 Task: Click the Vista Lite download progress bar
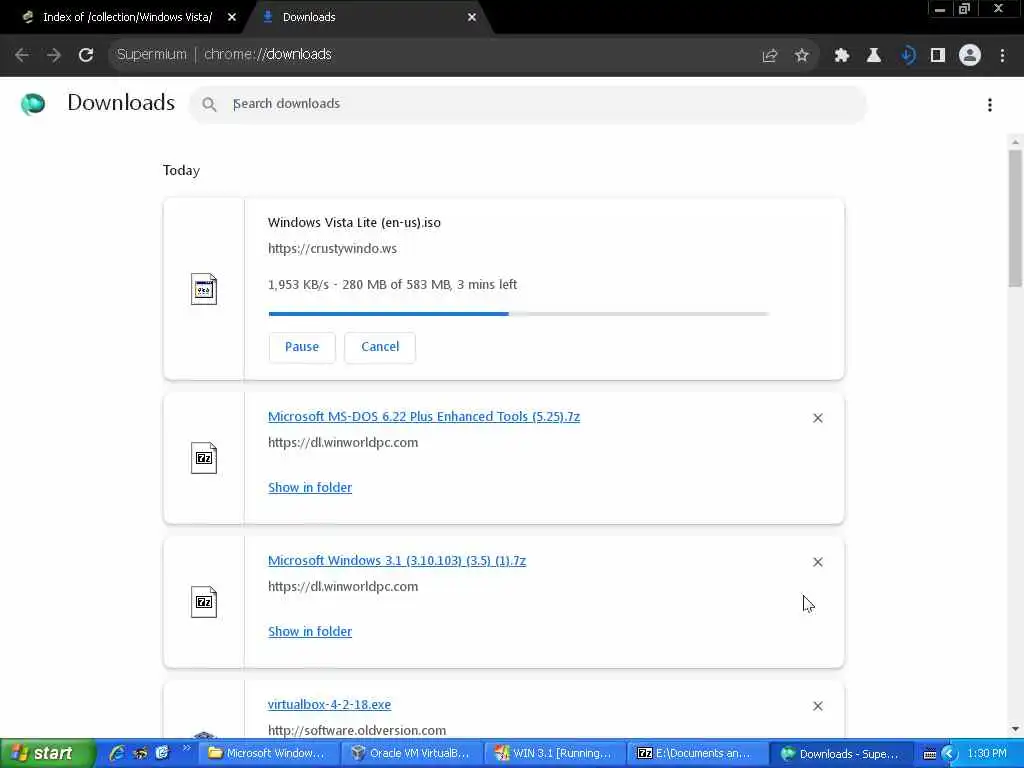point(519,313)
